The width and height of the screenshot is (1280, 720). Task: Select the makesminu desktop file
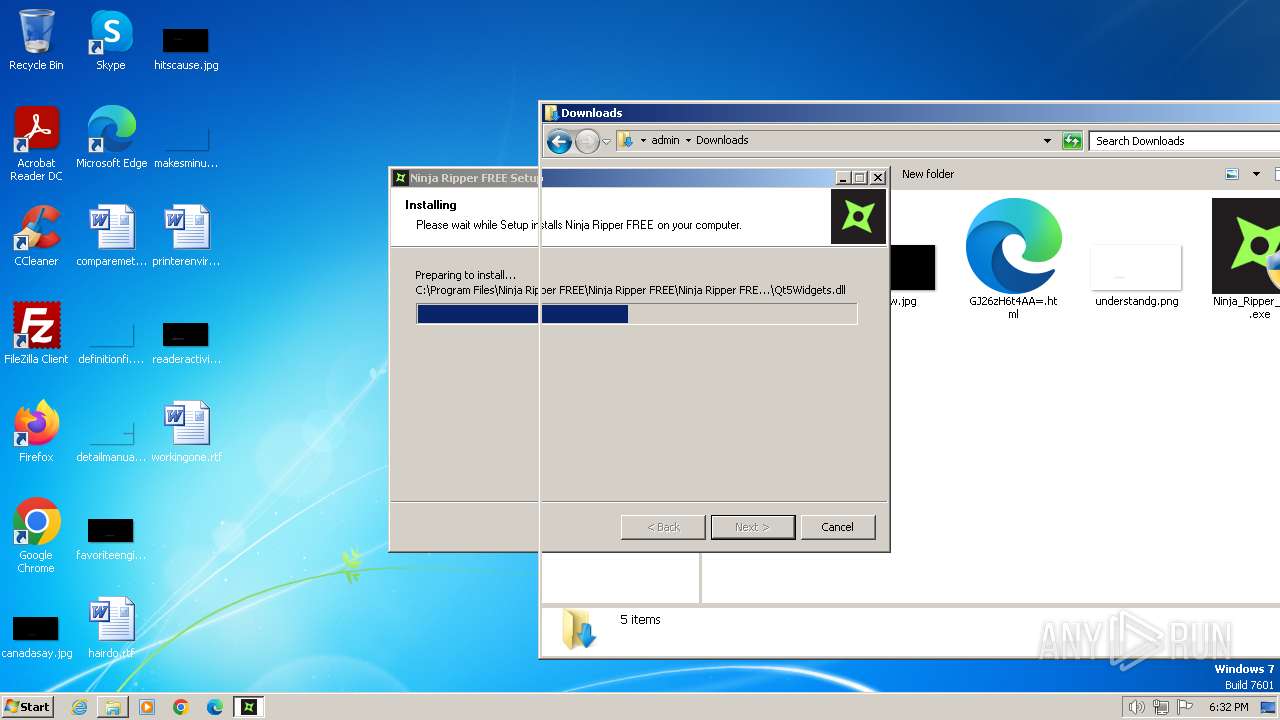tap(186, 146)
